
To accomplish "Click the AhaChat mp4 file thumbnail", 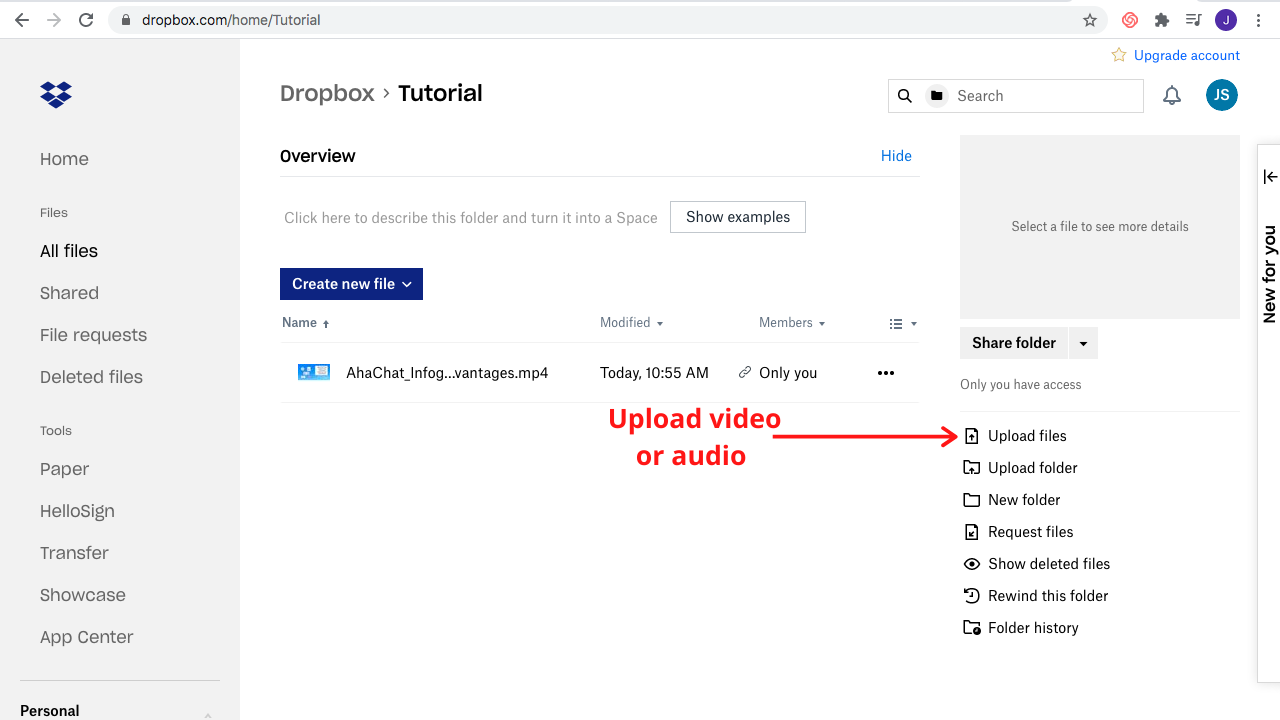I will pos(314,372).
